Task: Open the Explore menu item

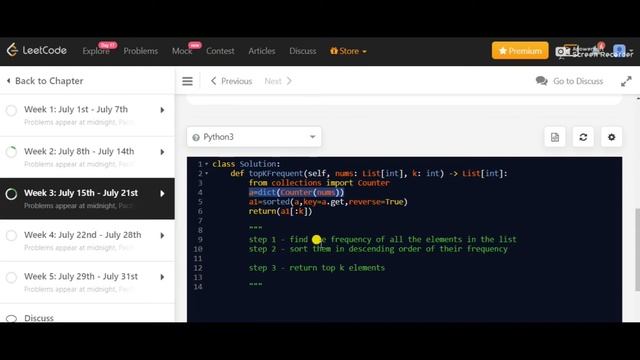Action: 96,51
